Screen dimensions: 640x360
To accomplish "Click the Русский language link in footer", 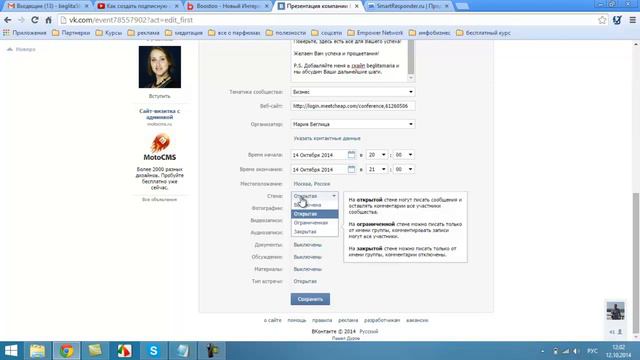I will (x=369, y=331).
